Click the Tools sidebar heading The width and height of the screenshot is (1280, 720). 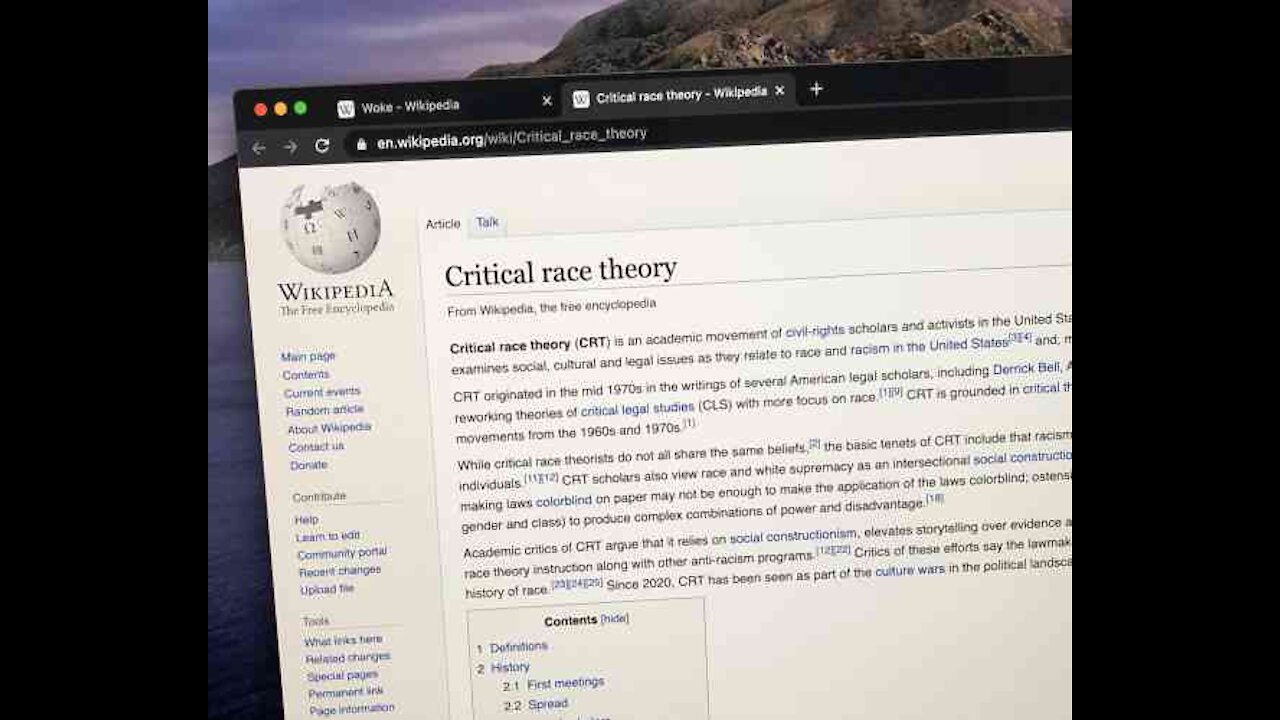coord(316,622)
